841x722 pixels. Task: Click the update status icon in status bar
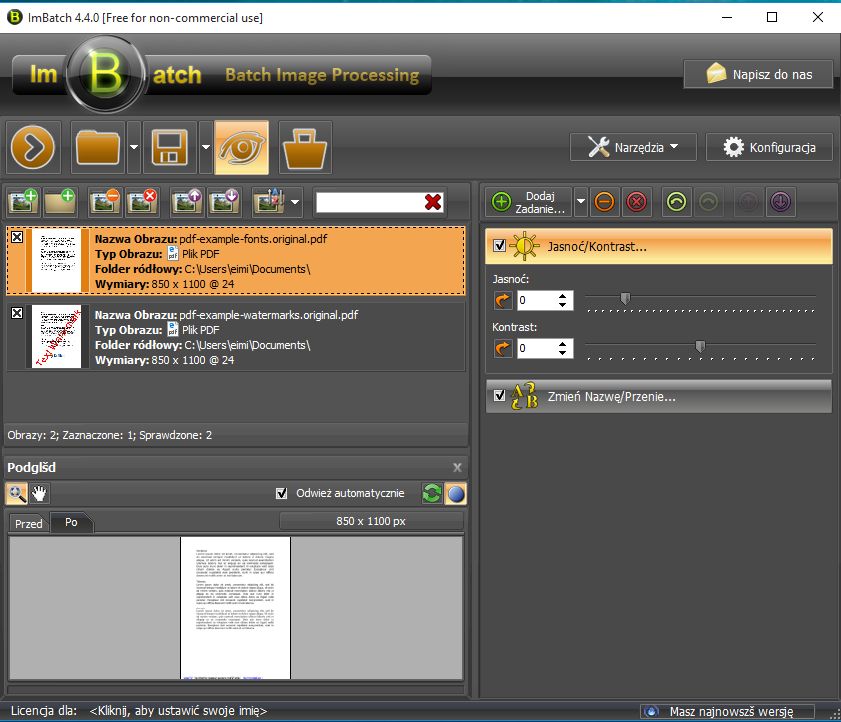(651, 711)
